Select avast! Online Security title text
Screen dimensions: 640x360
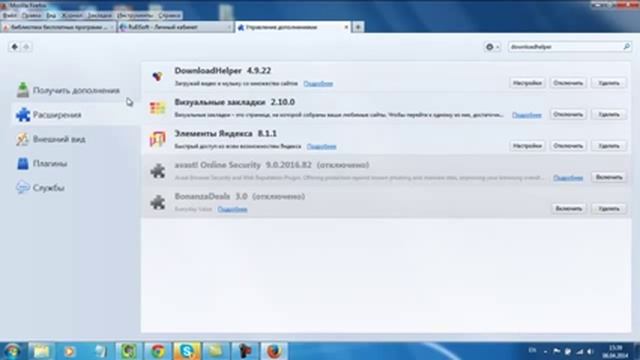click(218, 165)
